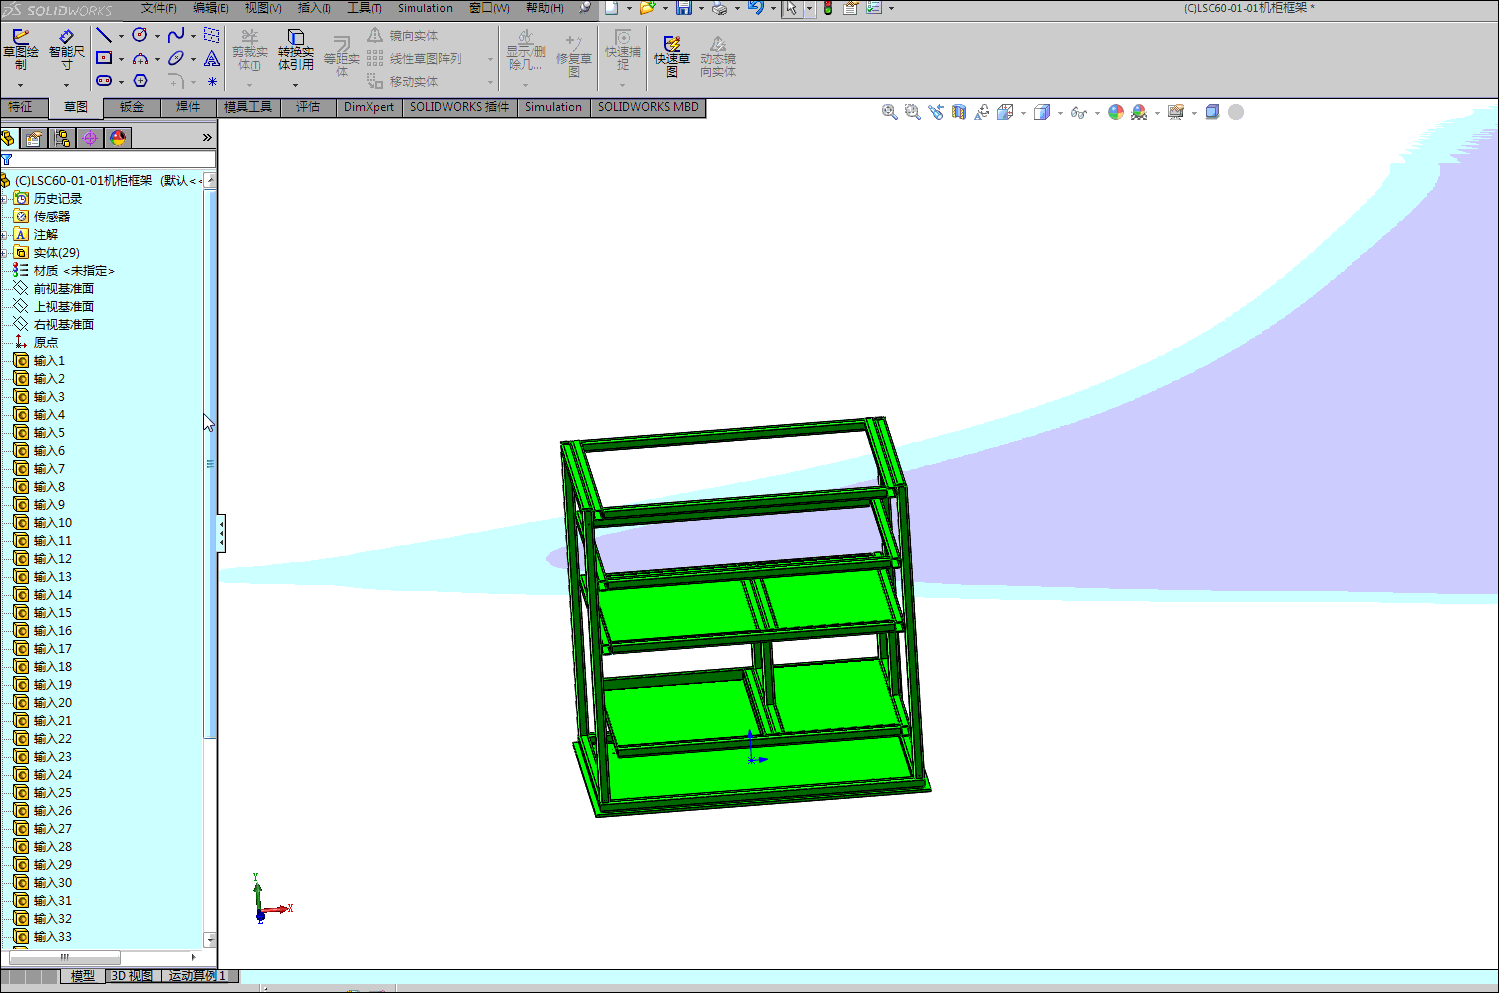Open DisplayManager panel tab
The height and width of the screenshot is (993, 1499).
[x=118, y=138]
